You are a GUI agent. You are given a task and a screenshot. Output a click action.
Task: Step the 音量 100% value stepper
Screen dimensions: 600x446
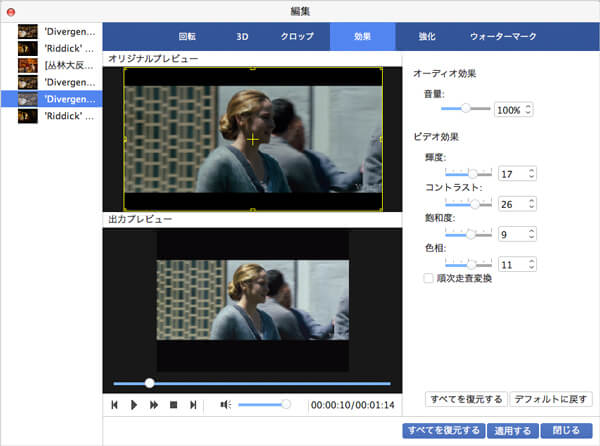528,110
